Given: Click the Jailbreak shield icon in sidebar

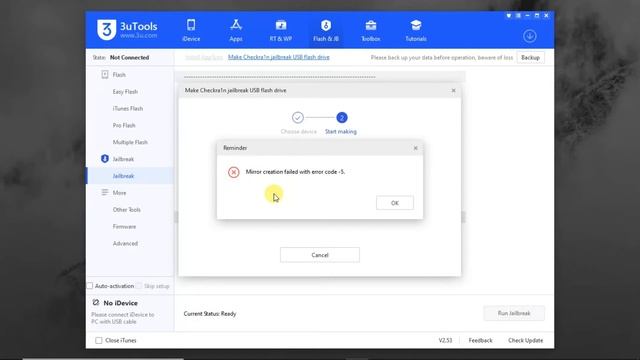Looking at the screenshot, I should [105, 158].
